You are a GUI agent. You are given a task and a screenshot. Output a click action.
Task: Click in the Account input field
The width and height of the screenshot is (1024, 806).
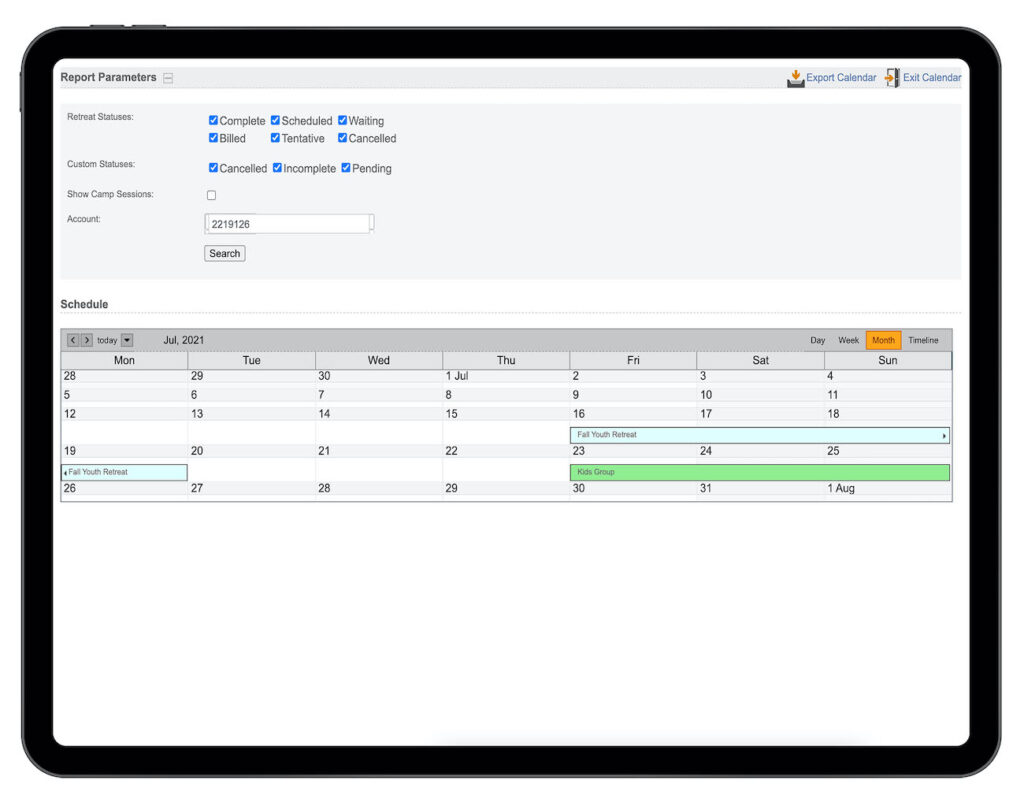pyautogui.click(x=288, y=224)
